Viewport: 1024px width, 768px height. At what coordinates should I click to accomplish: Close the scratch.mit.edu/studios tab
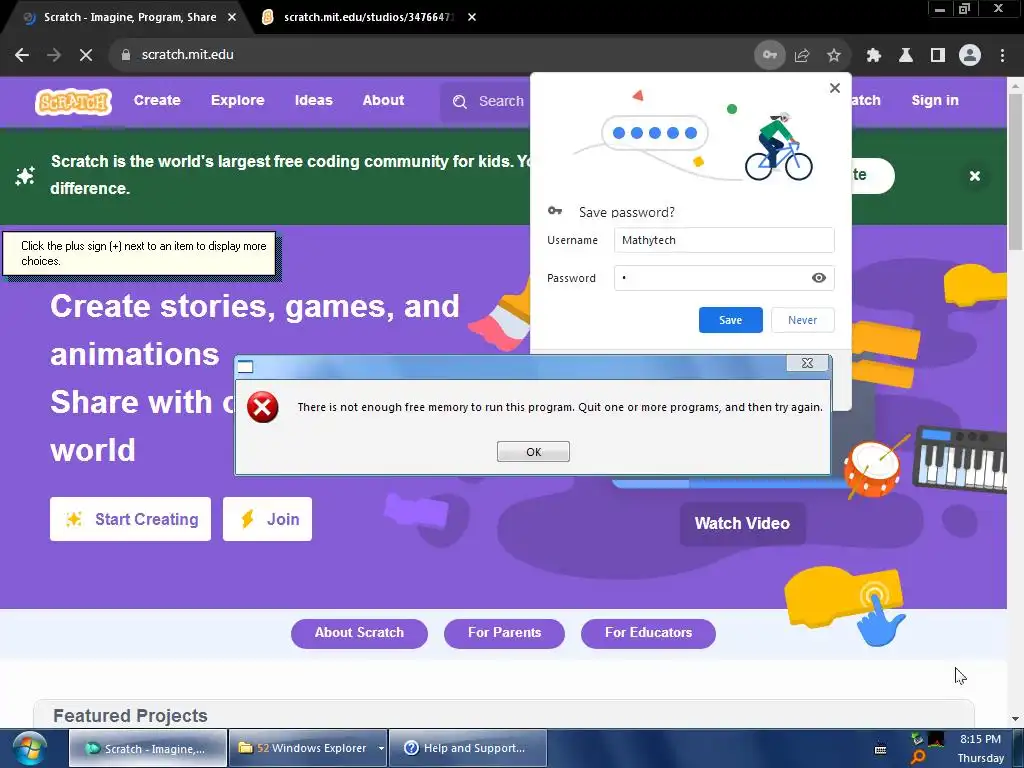(x=472, y=18)
